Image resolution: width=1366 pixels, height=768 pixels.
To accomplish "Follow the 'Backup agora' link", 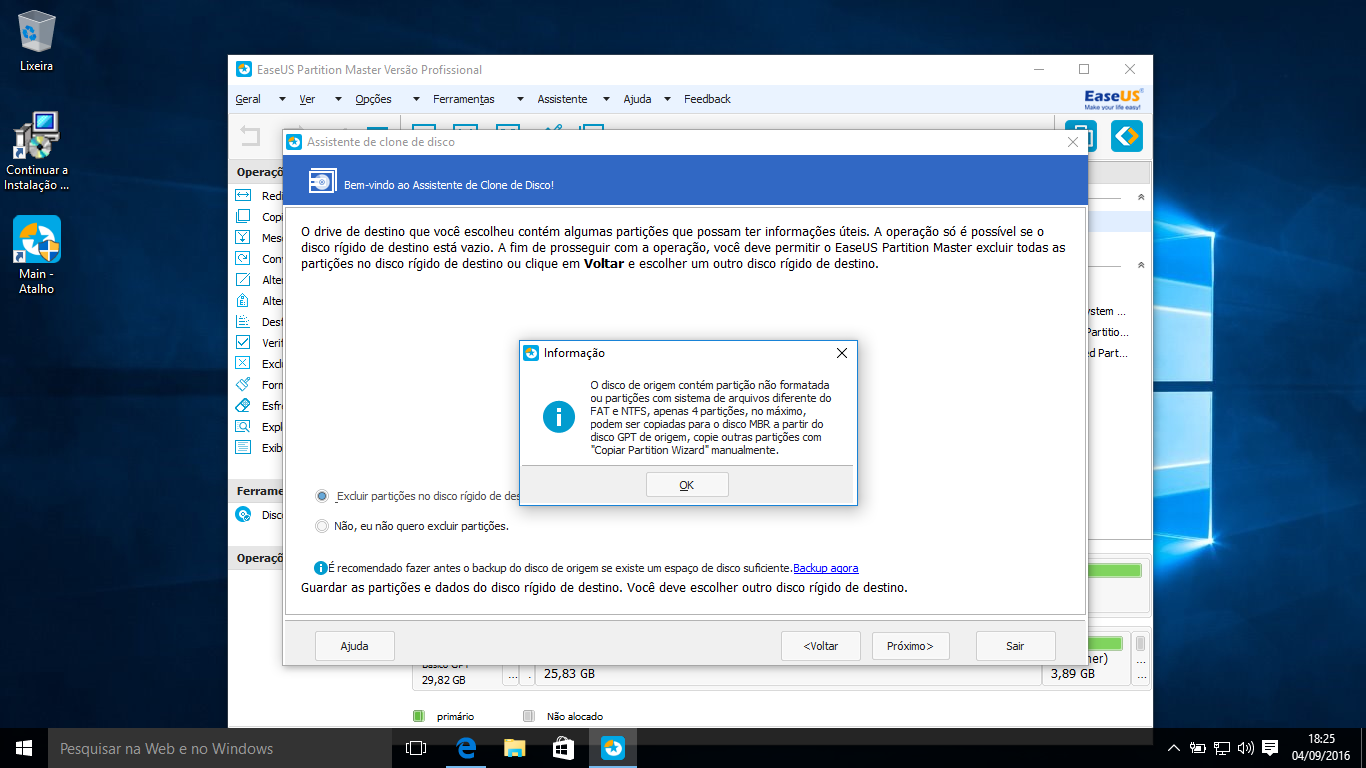I will 826,568.
